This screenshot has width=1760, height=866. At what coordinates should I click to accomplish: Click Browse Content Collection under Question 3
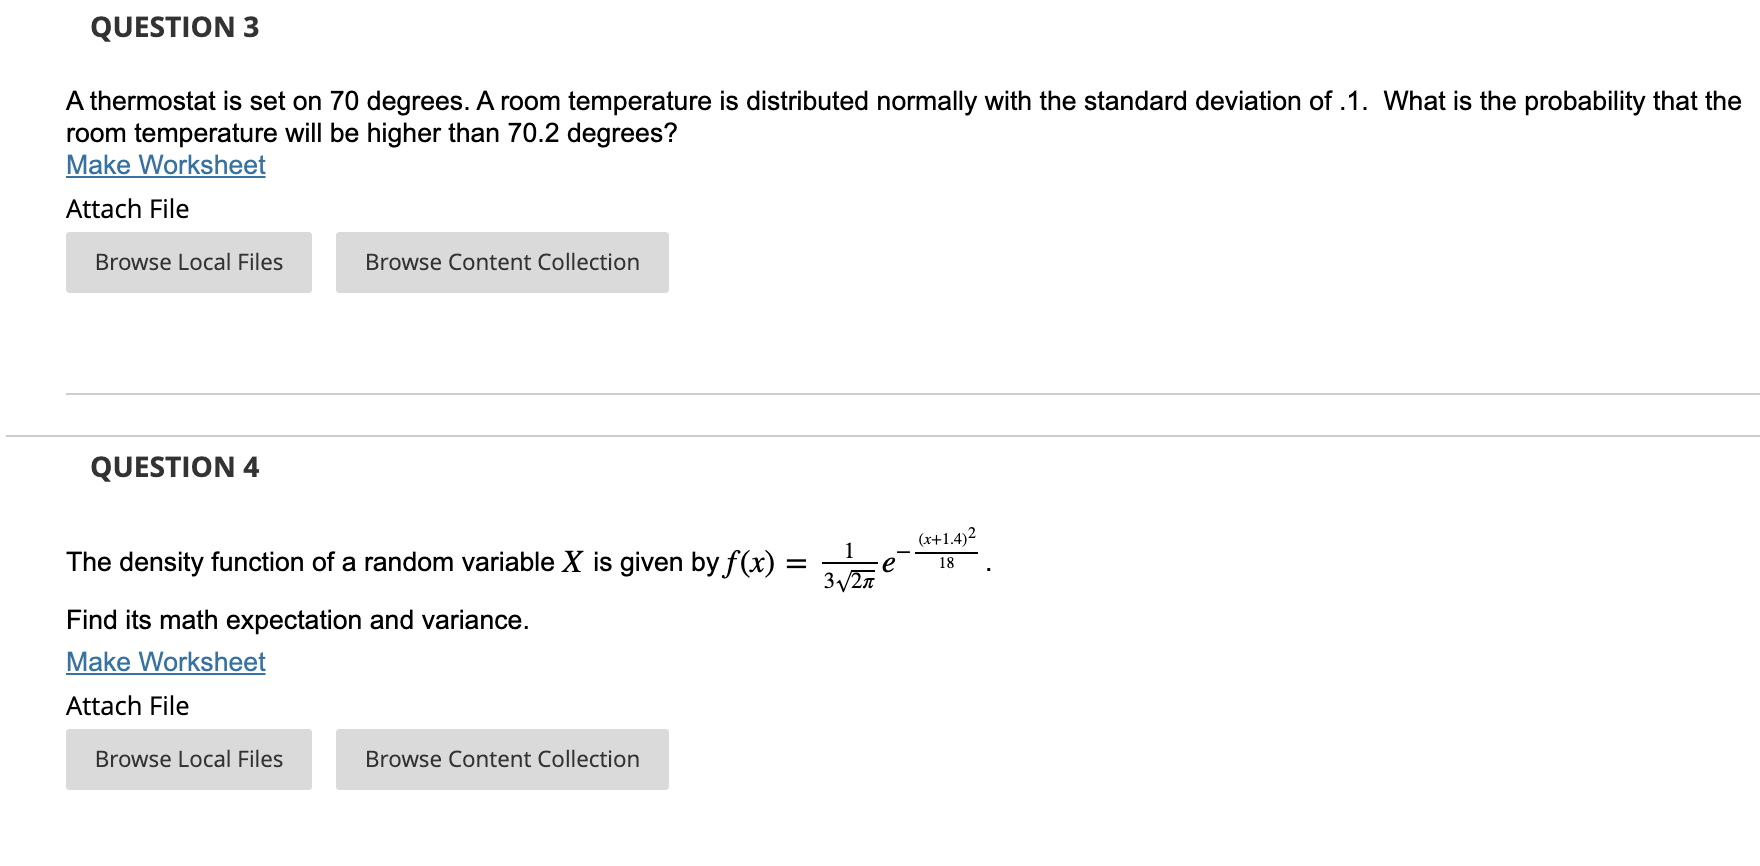click(x=501, y=262)
